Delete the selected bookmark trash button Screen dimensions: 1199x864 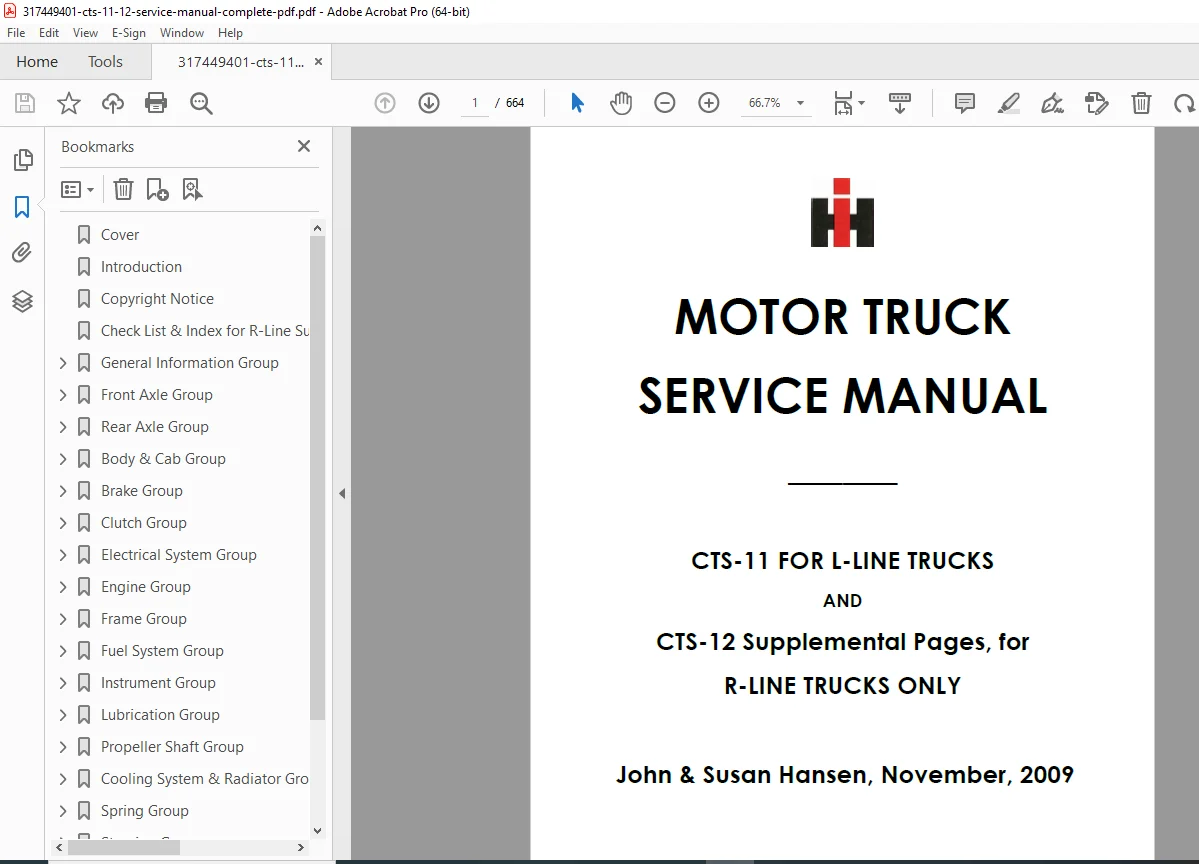tap(123, 190)
